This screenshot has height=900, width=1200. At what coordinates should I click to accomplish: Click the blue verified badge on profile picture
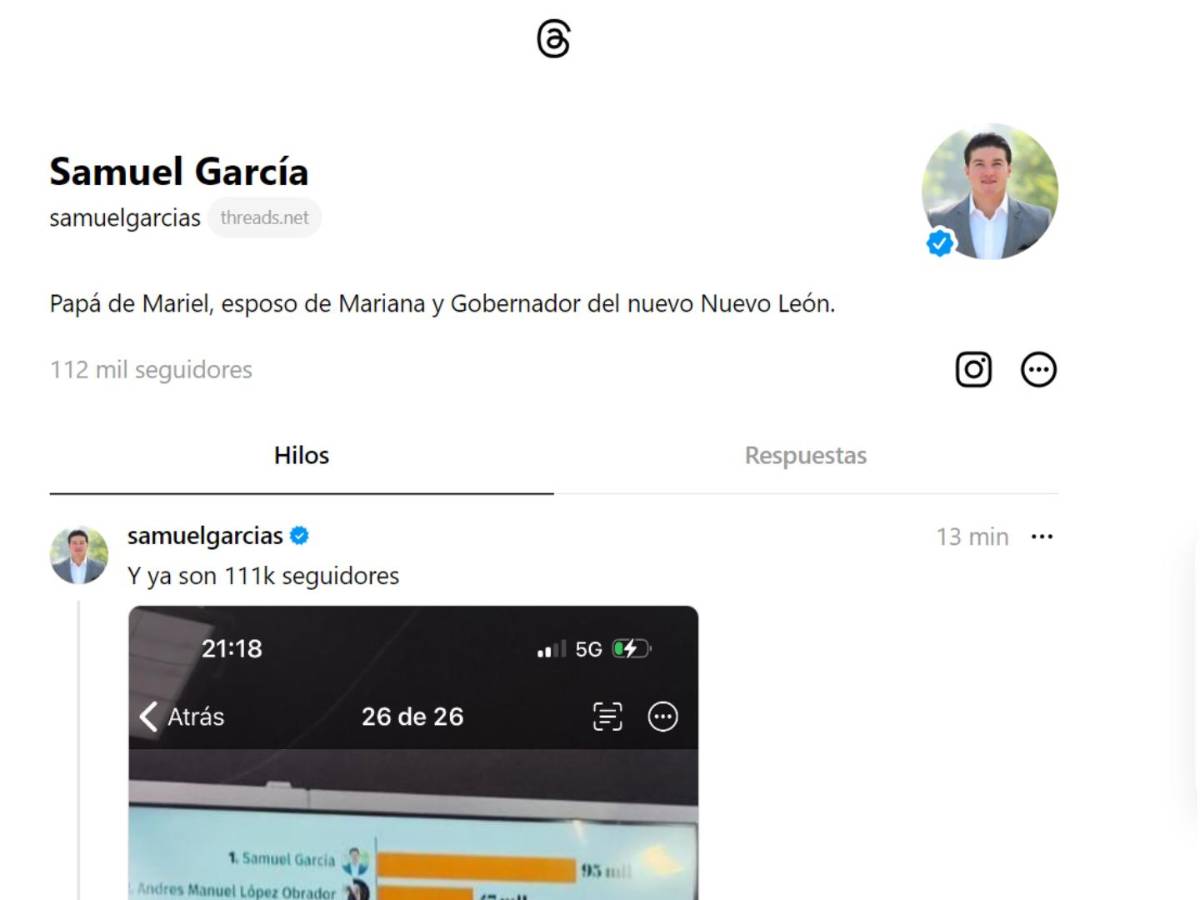tap(939, 241)
